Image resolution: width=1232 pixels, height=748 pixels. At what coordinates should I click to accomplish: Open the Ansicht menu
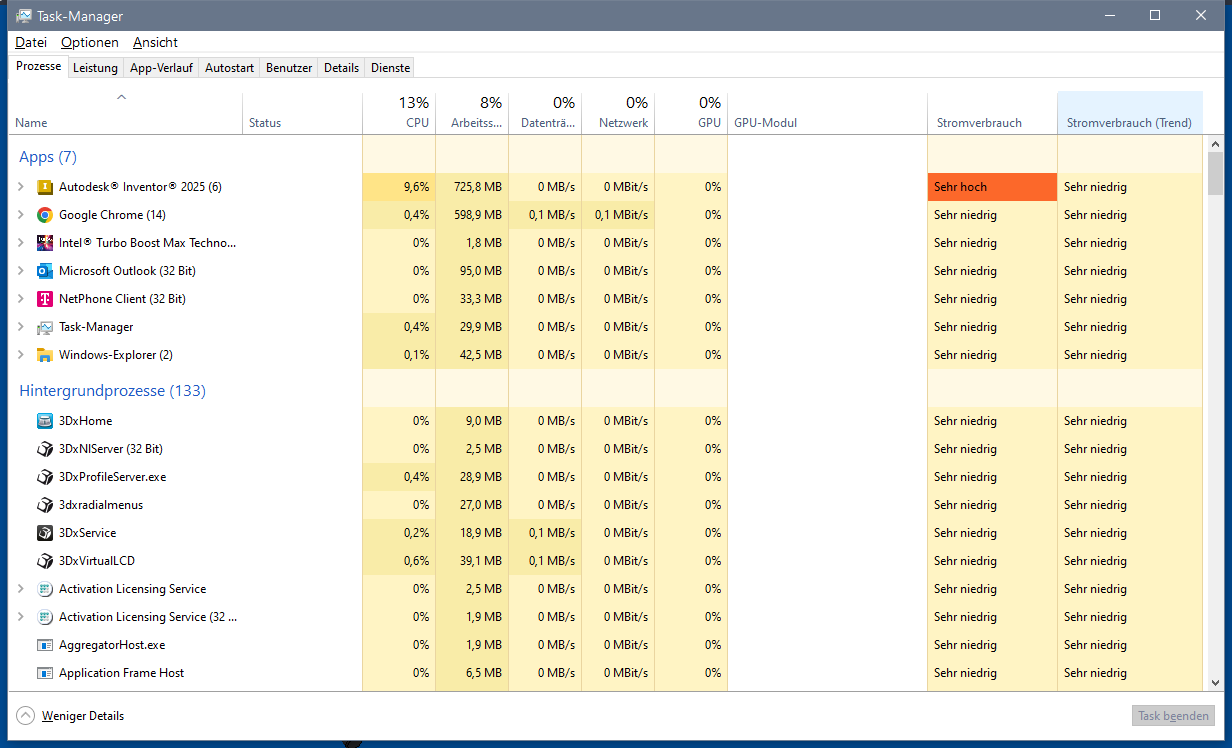tap(155, 42)
